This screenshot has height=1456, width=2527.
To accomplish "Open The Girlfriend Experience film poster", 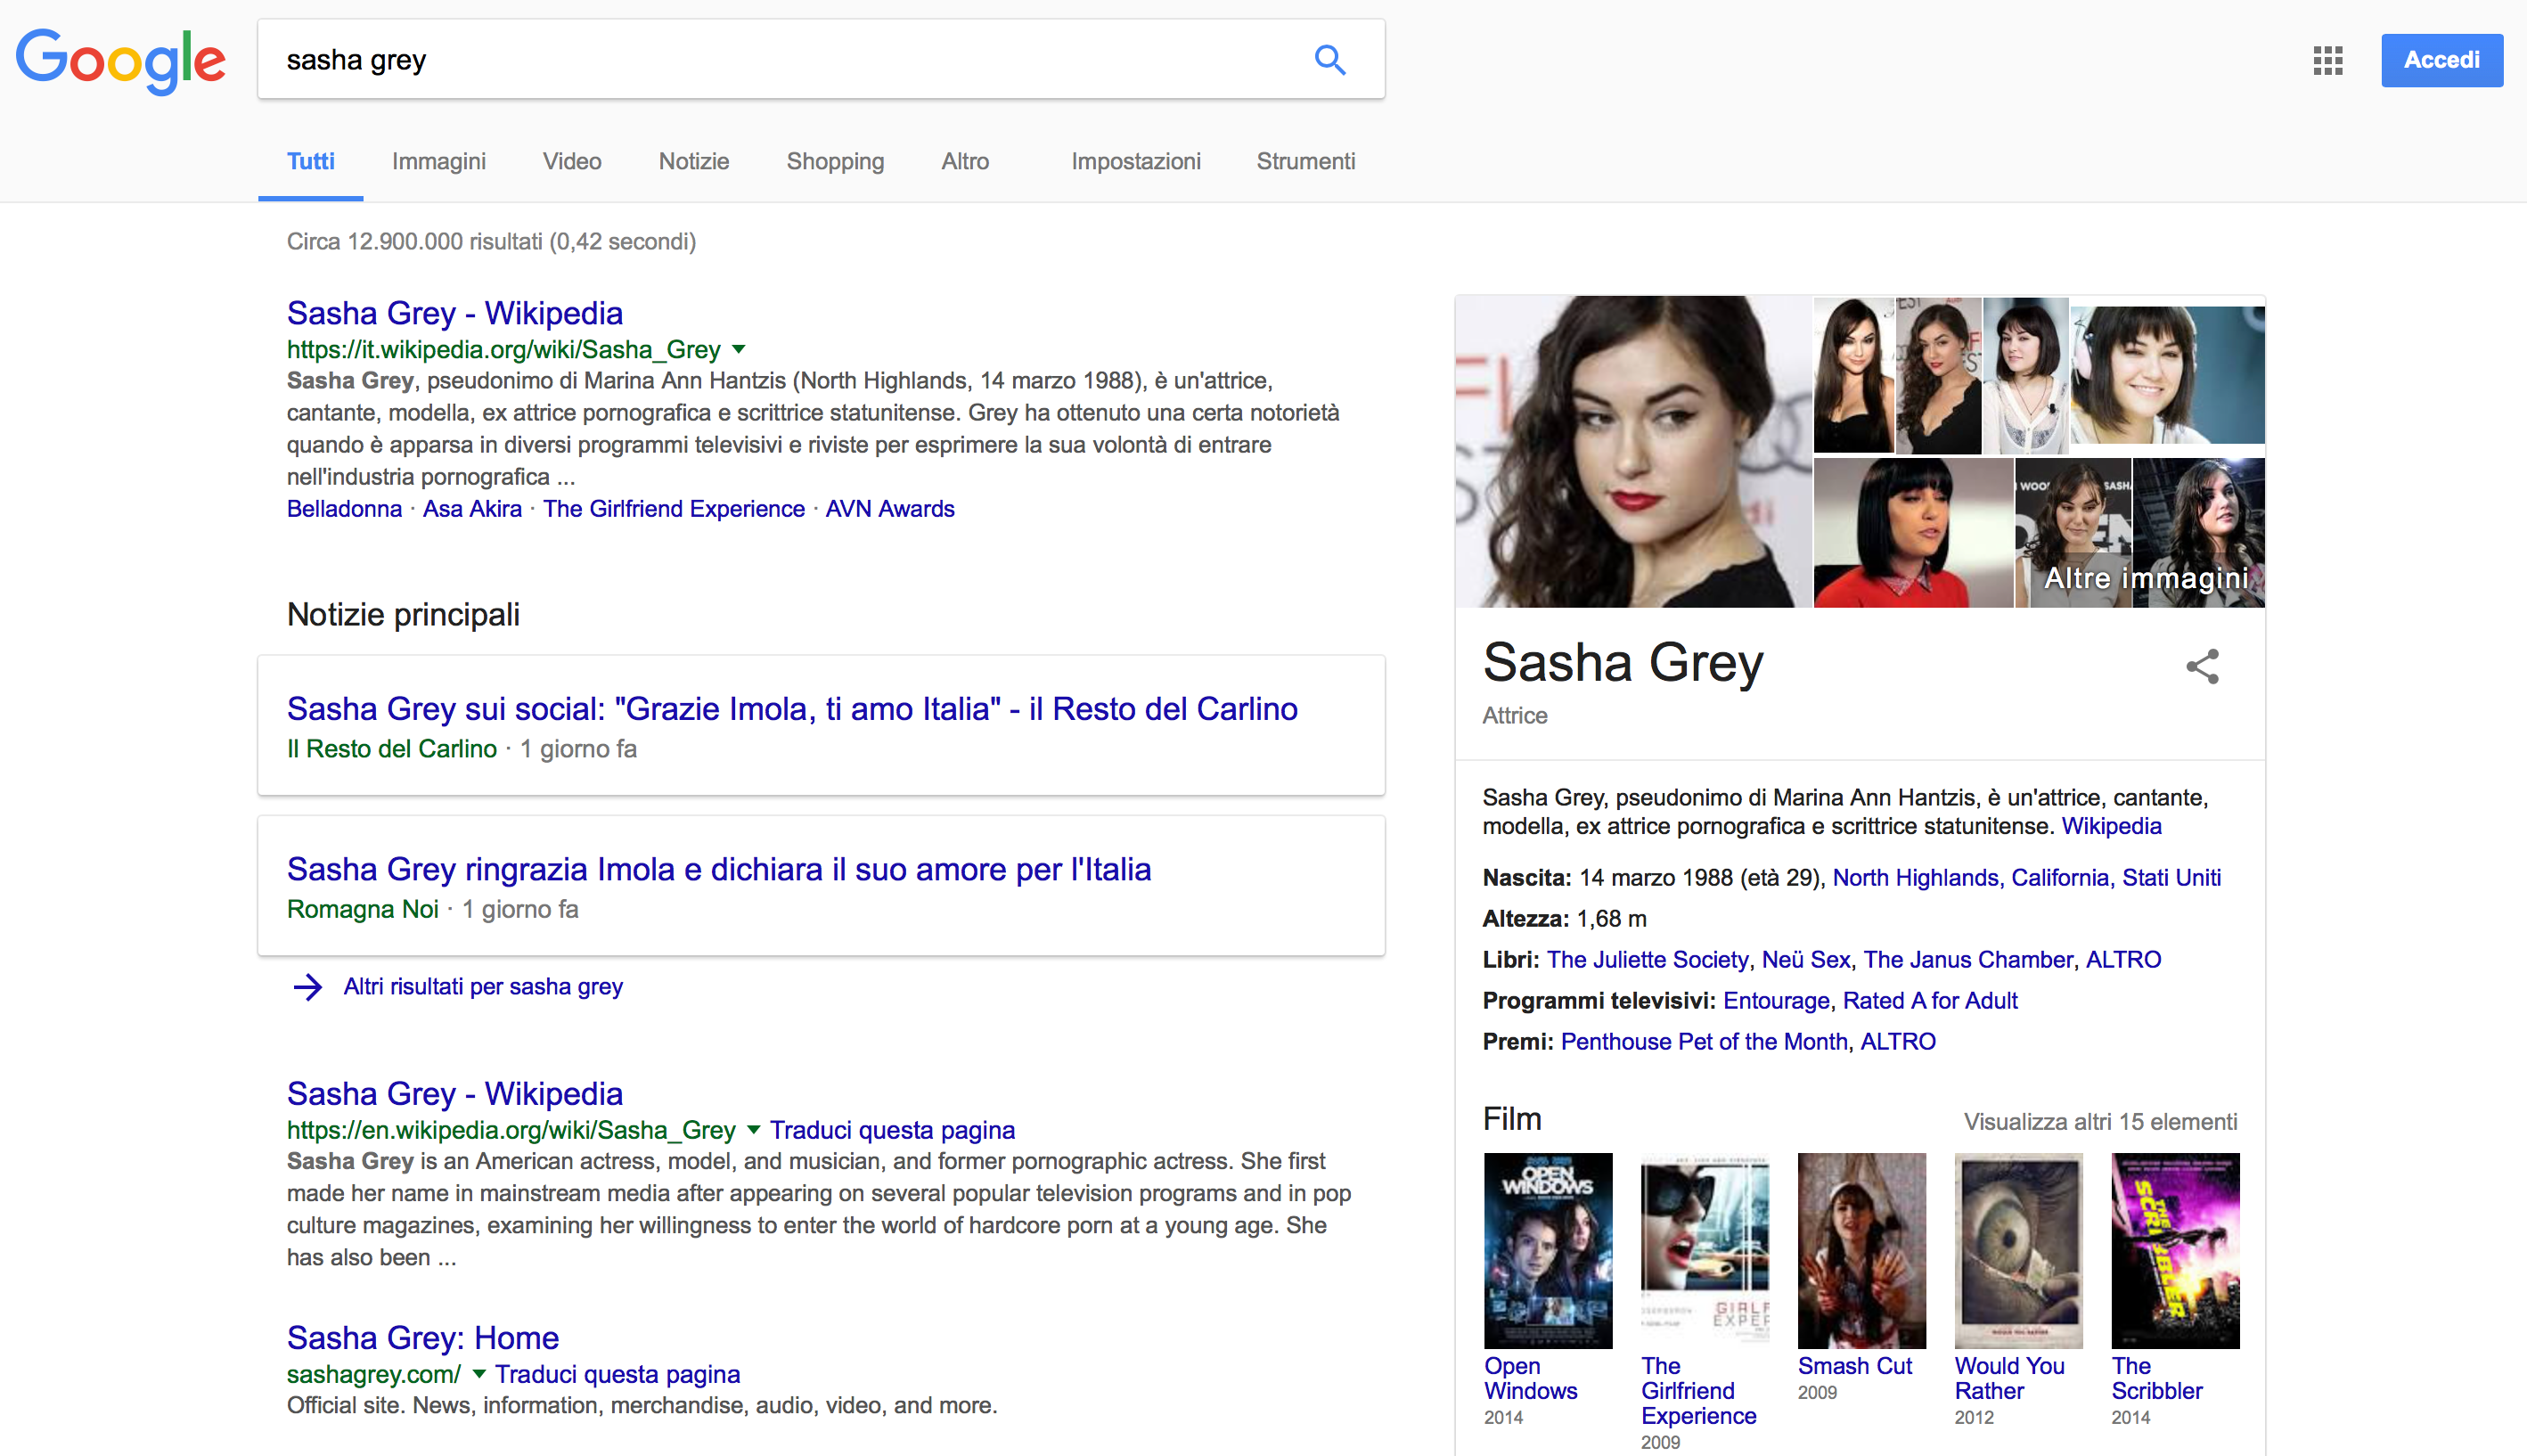I will (x=1705, y=1251).
